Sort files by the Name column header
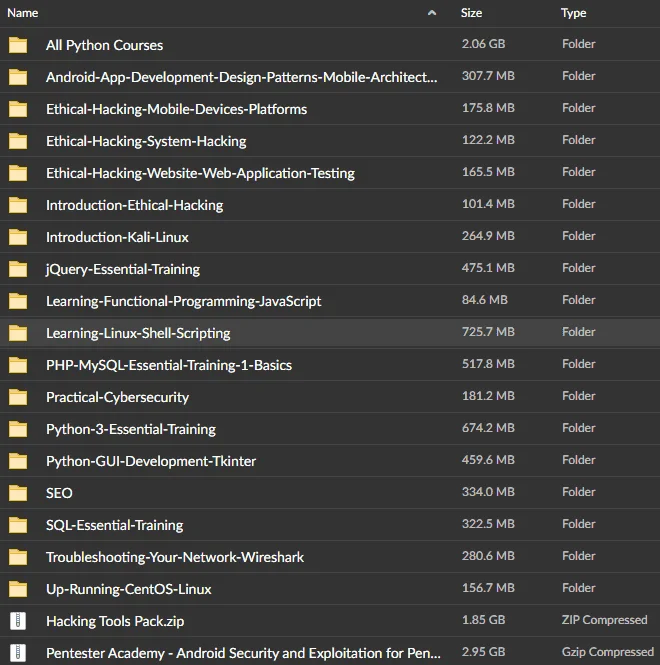660x665 pixels. 22,13
